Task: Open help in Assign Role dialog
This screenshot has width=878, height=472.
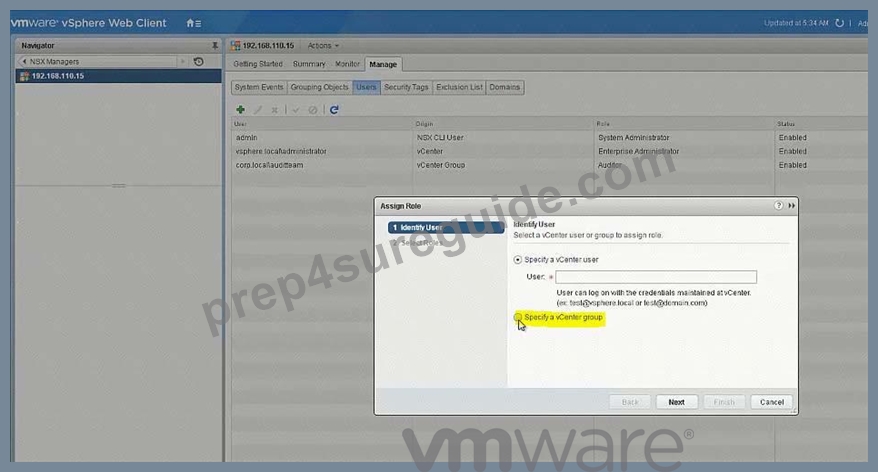Action: [x=778, y=205]
